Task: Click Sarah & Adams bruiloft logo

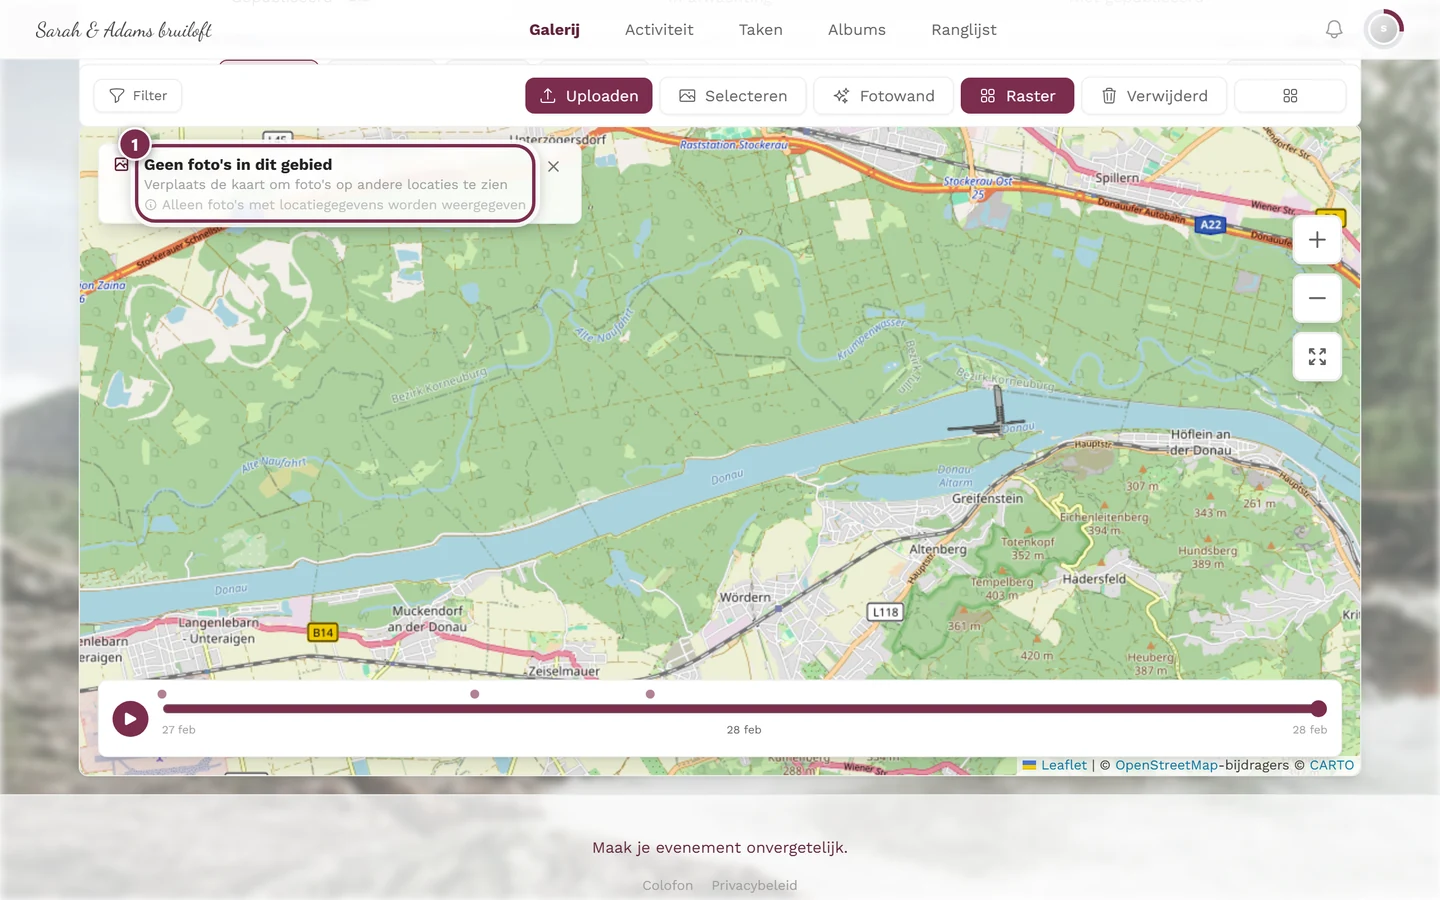Action: 124,30
